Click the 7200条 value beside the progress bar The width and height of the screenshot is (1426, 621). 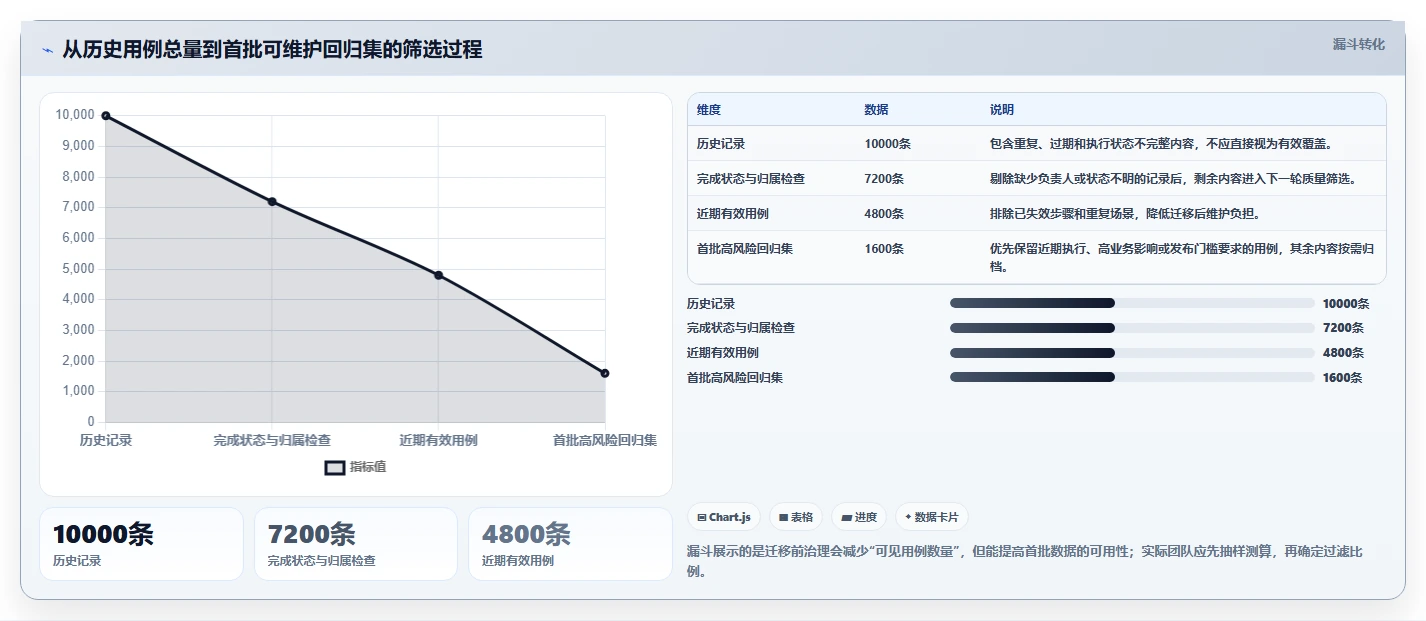coord(1342,328)
